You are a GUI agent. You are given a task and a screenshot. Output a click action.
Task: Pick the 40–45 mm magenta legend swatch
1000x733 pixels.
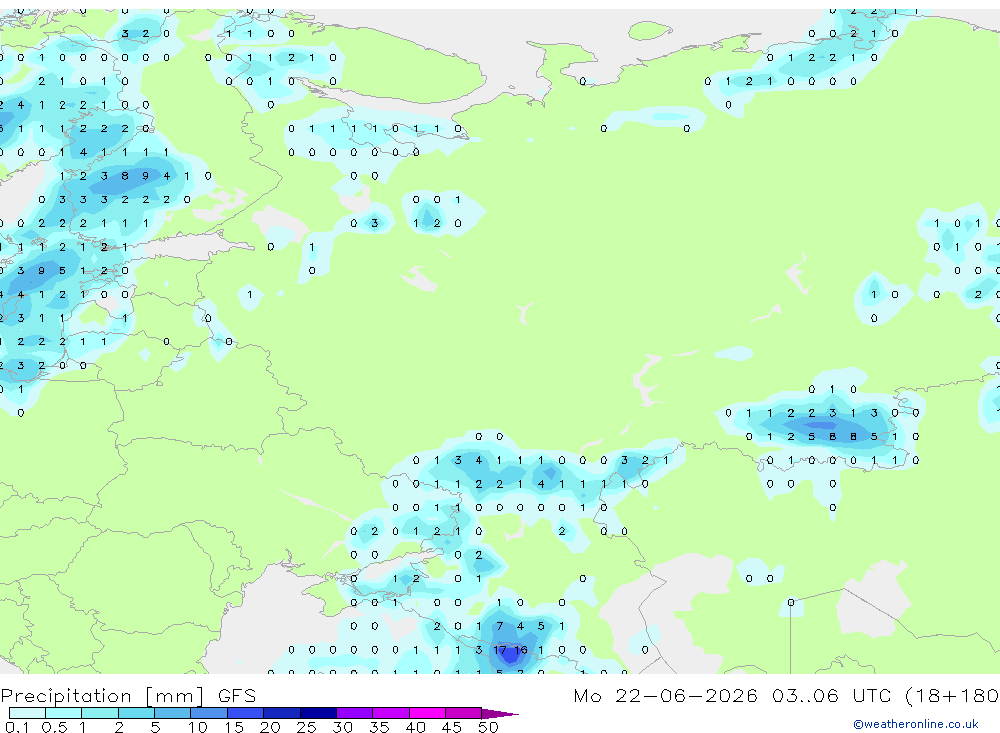427,713
